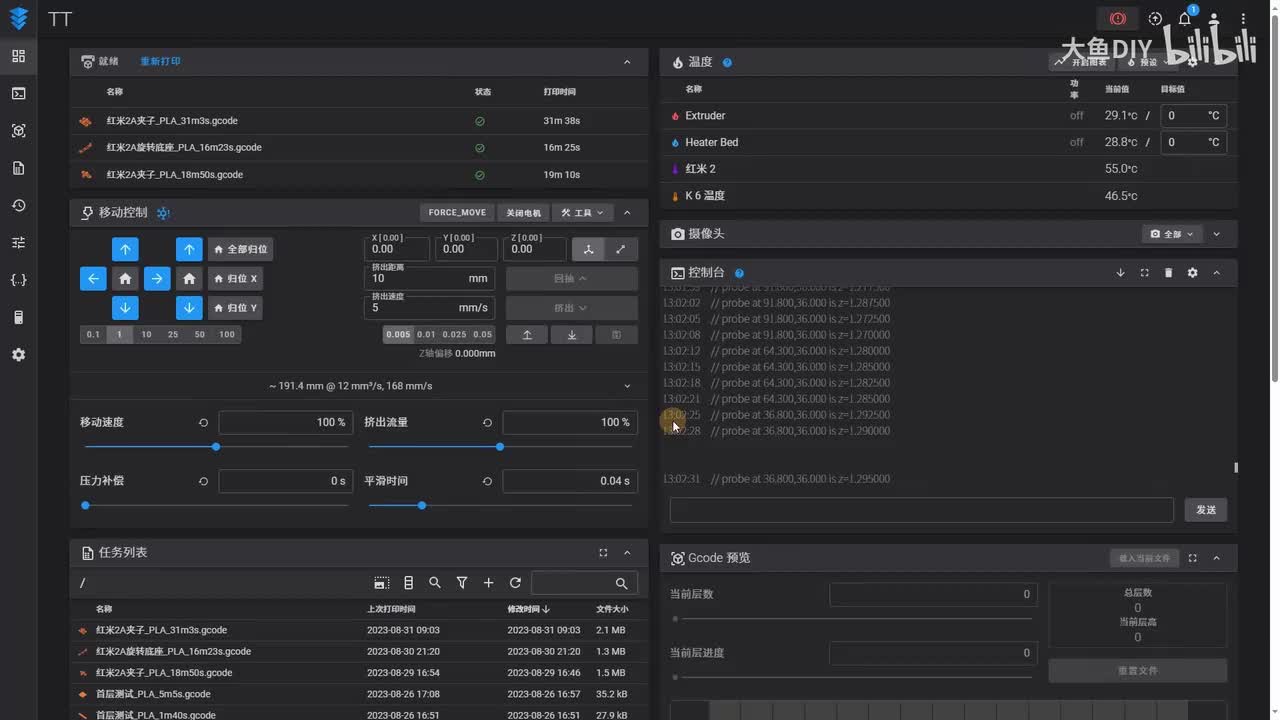Refresh the job list
Screen dimensions: 1280x720
click(x=515, y=583)
